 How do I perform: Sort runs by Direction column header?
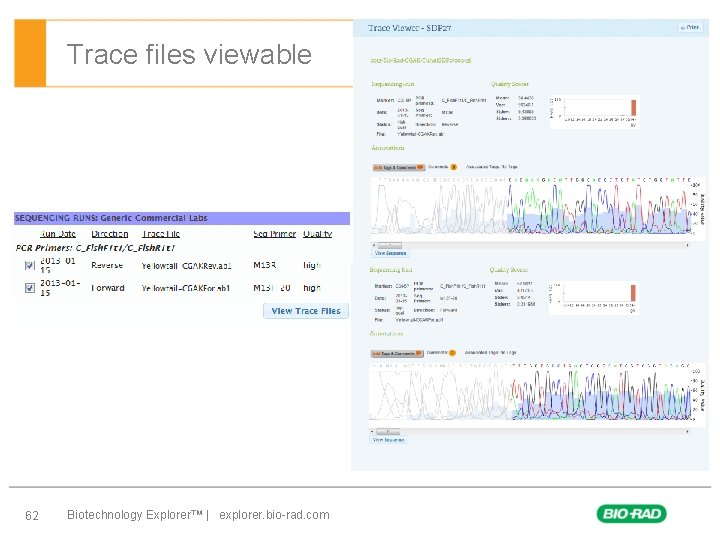[x=110, y=234]
